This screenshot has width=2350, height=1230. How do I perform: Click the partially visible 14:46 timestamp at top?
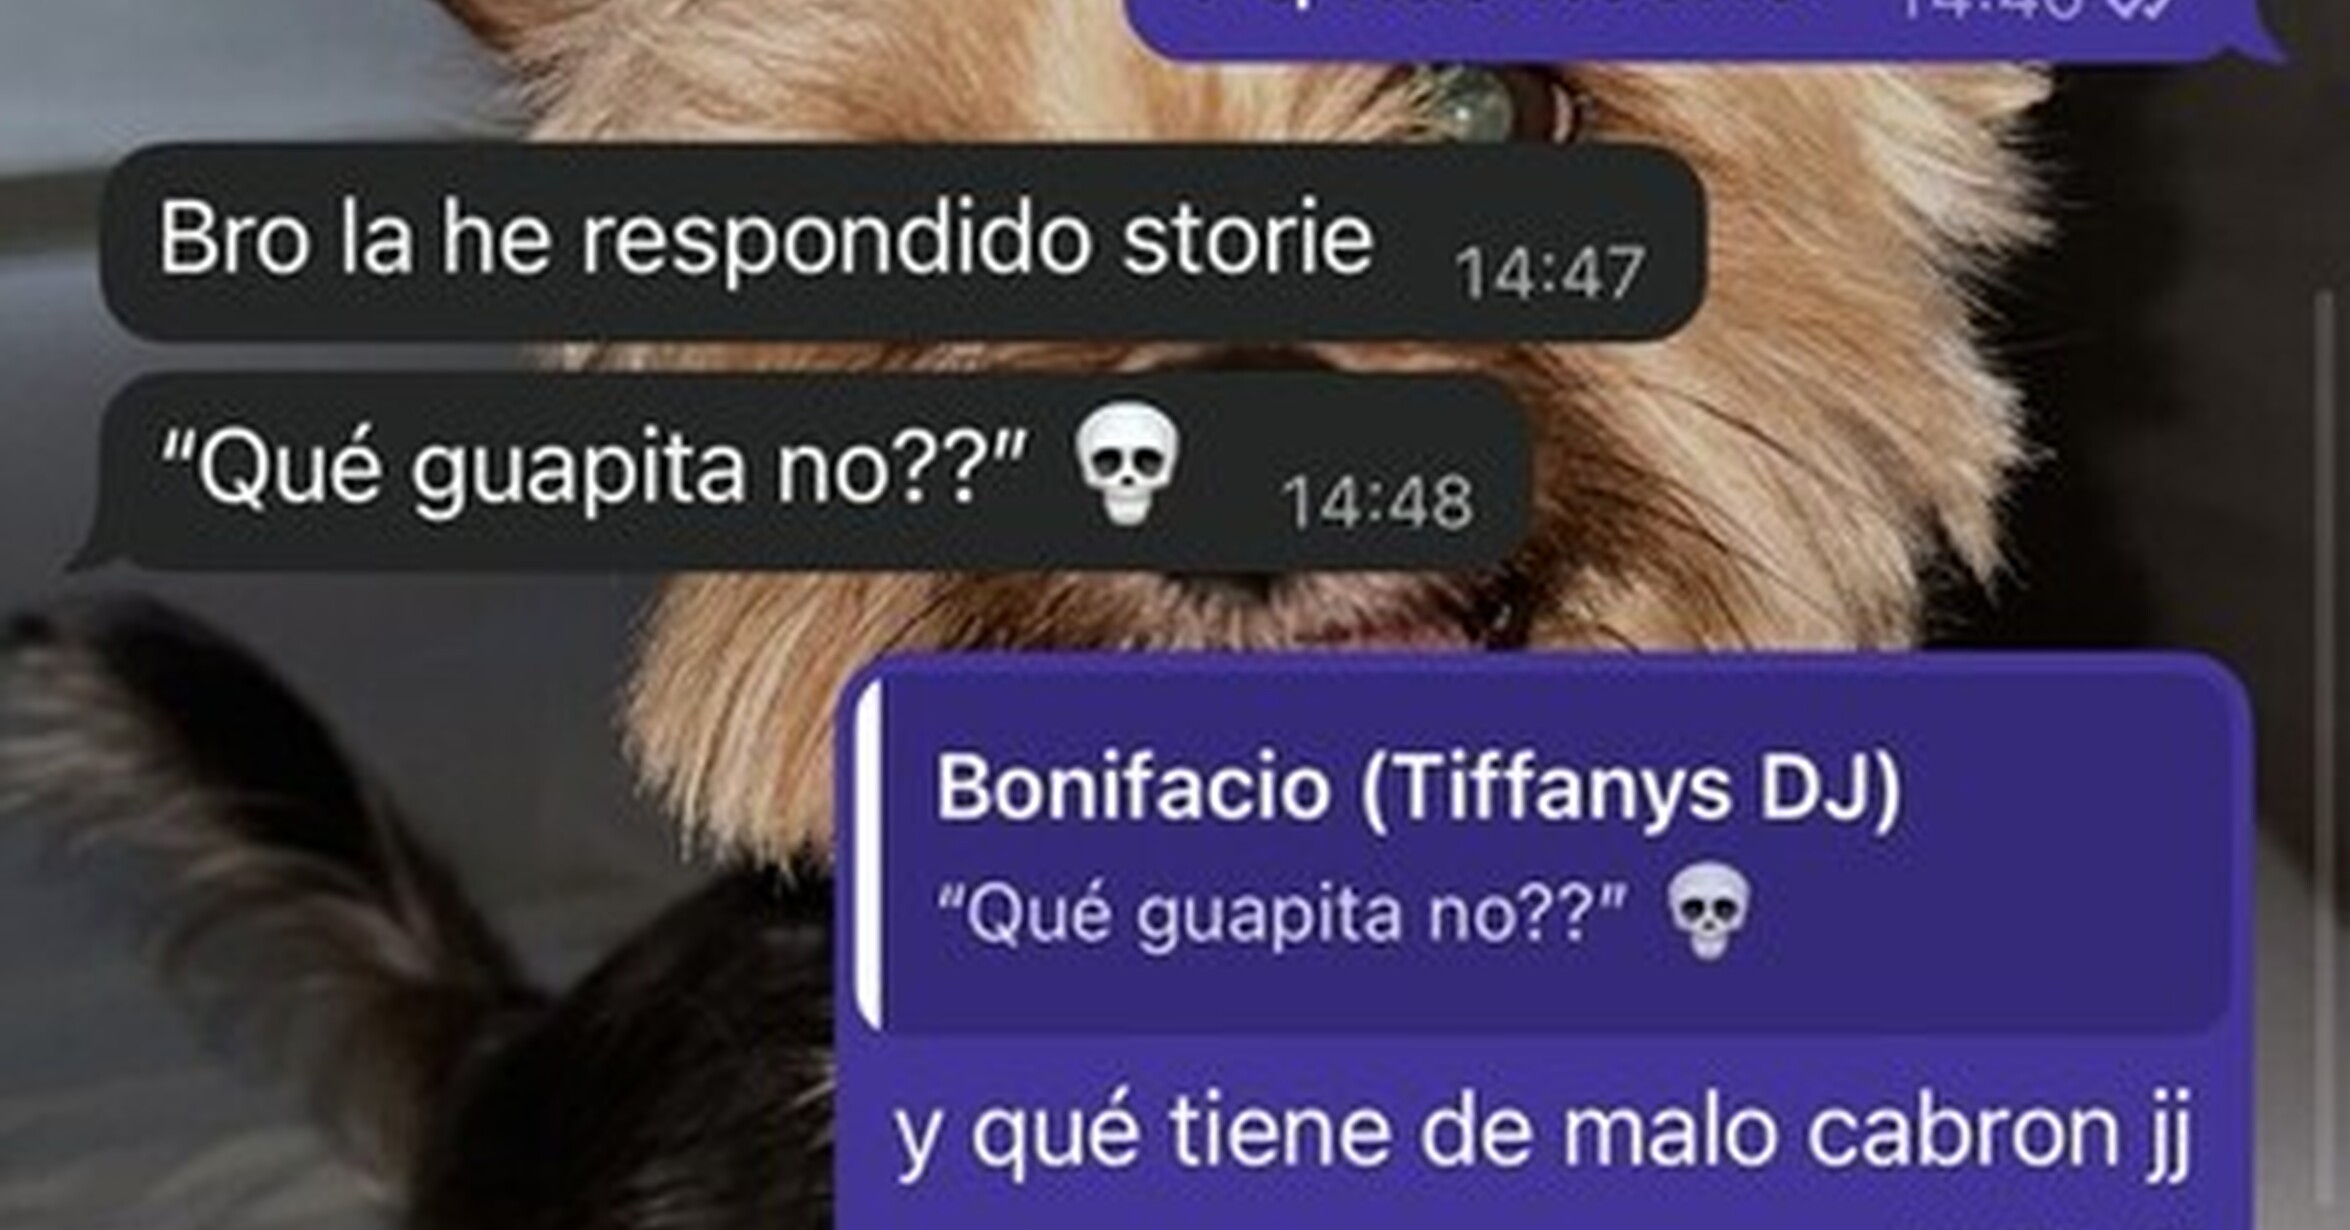(1990, 9)
